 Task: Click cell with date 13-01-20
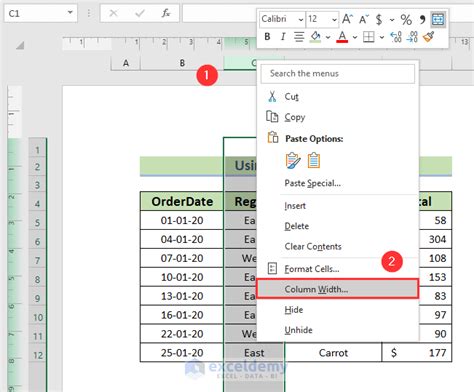click(x=182, y=296)
